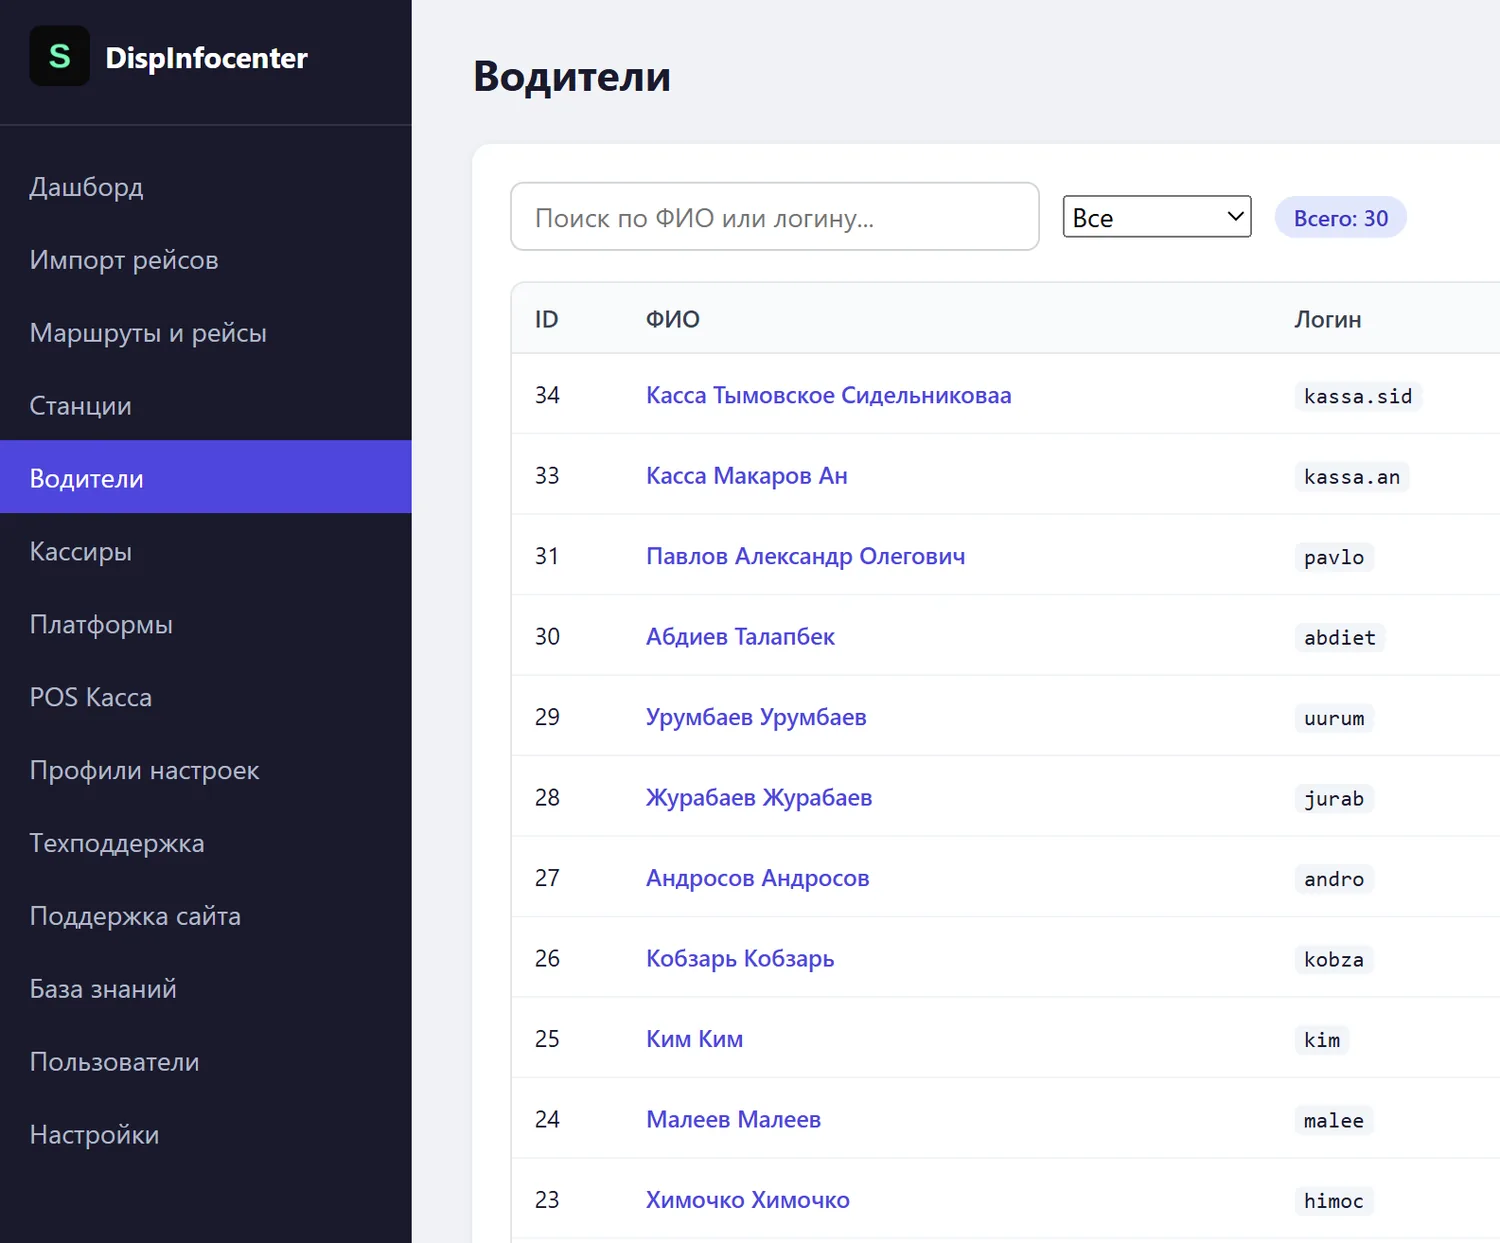The image size is (1500, 1243).
Task: Click ID cell 26
Action: click(547, 959)
